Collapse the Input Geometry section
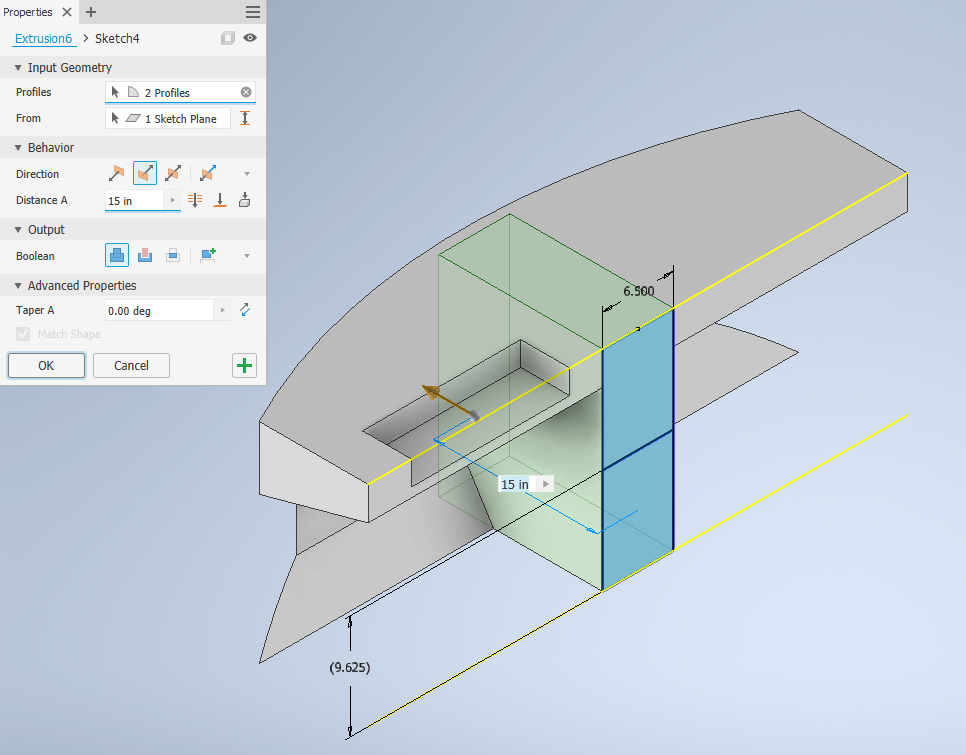Image resolution: width=966 pixels, height=755 pixels. coord(18,68)
